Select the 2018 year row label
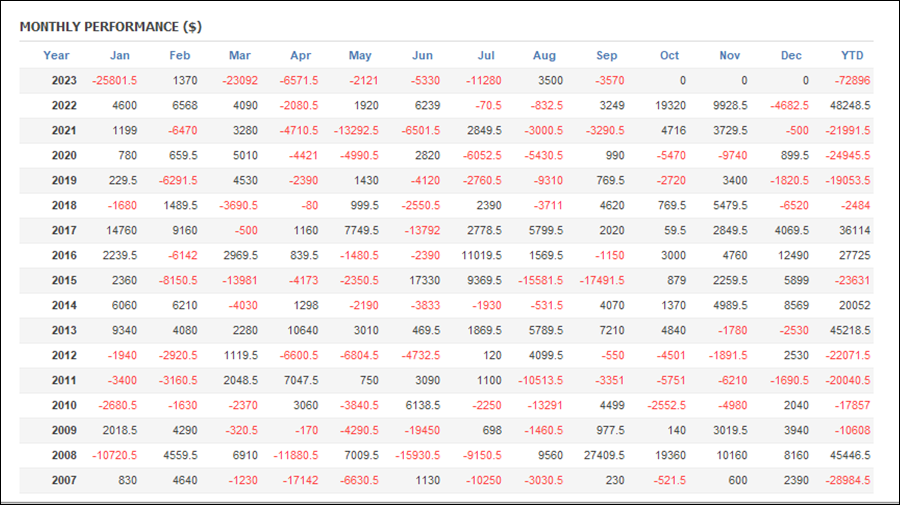900x505 pixels. [x=64, y=205]
